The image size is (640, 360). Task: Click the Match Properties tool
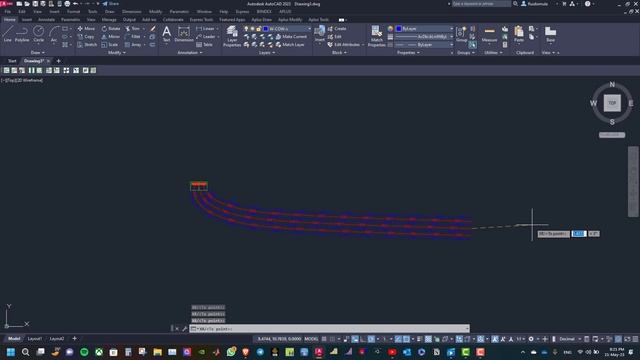[x=376, y=36]
